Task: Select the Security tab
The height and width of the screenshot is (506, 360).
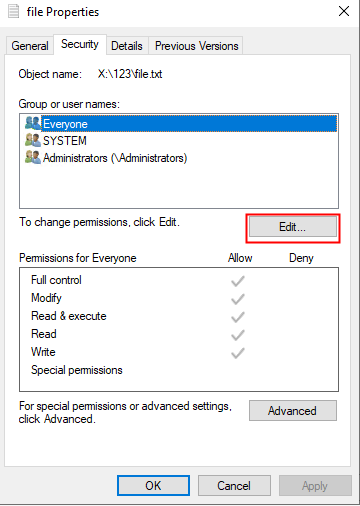Action: [x=80, y=44]
